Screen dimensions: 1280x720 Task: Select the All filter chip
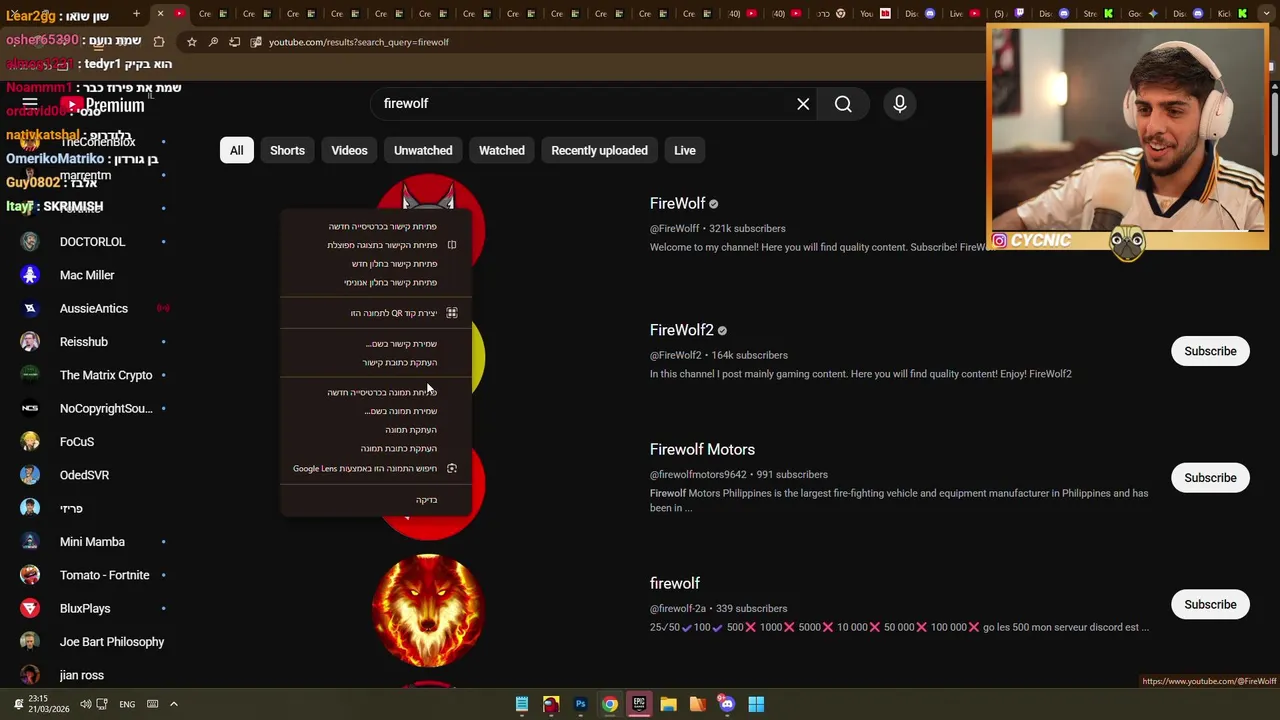coord(237,150)
